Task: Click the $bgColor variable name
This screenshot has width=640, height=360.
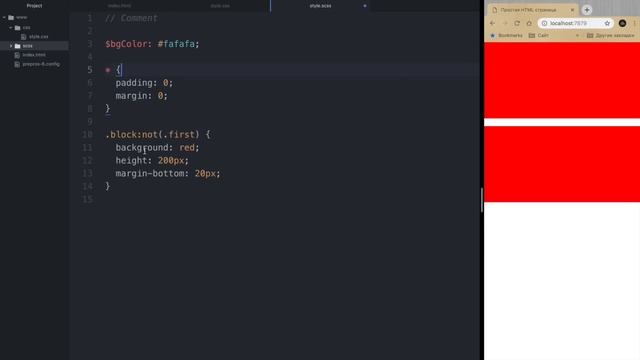Action: [x=126, y=44]
